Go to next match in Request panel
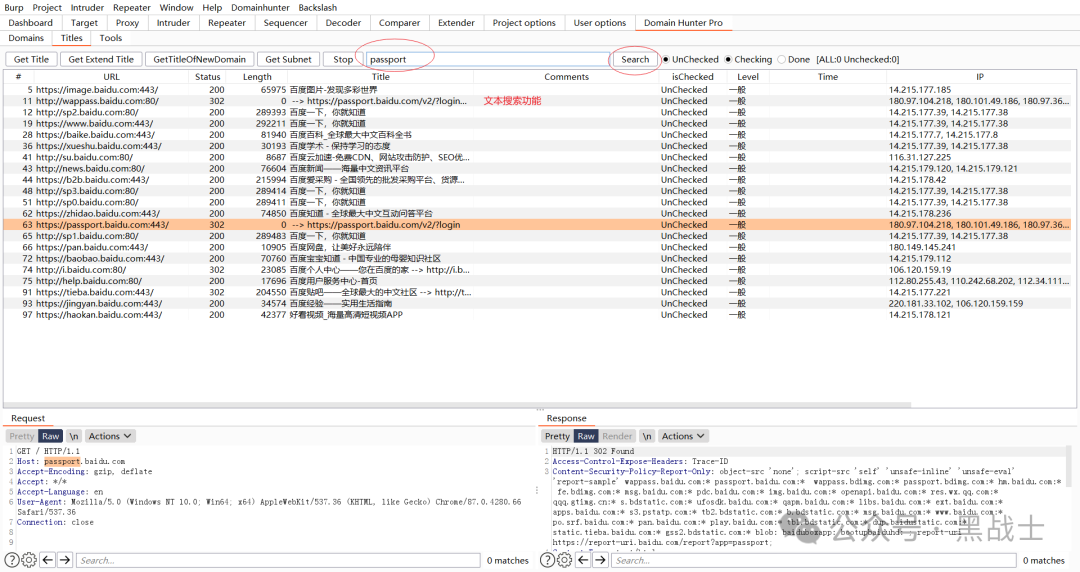 pyautogui.click(x=65, y=560)
